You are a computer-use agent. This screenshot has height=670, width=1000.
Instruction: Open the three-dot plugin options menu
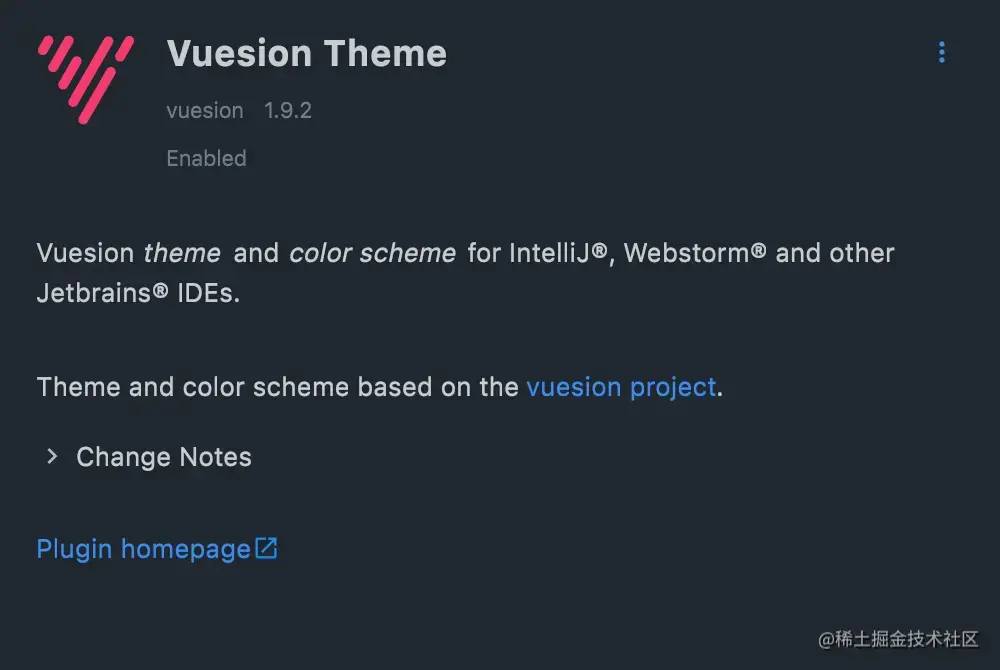[x=941, y=52]
